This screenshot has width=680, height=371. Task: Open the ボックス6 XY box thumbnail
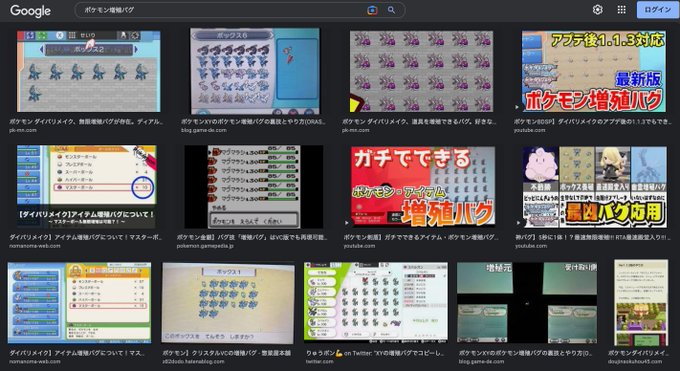click(255, 71)
